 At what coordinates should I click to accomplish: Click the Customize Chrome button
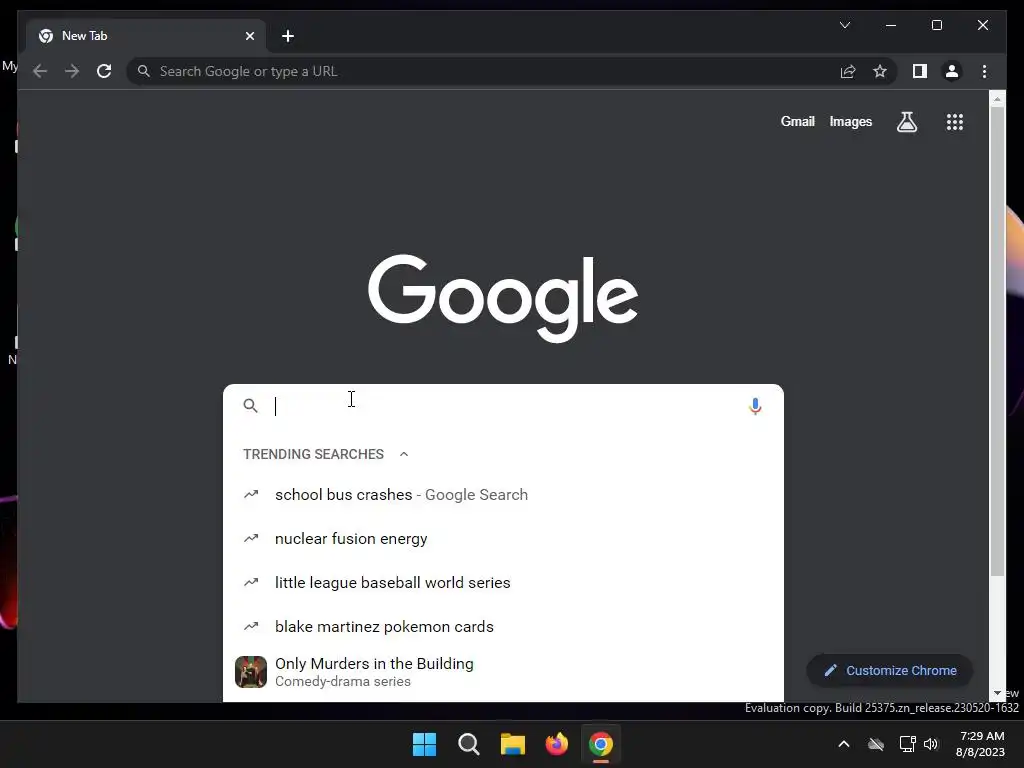pos(889,671)
